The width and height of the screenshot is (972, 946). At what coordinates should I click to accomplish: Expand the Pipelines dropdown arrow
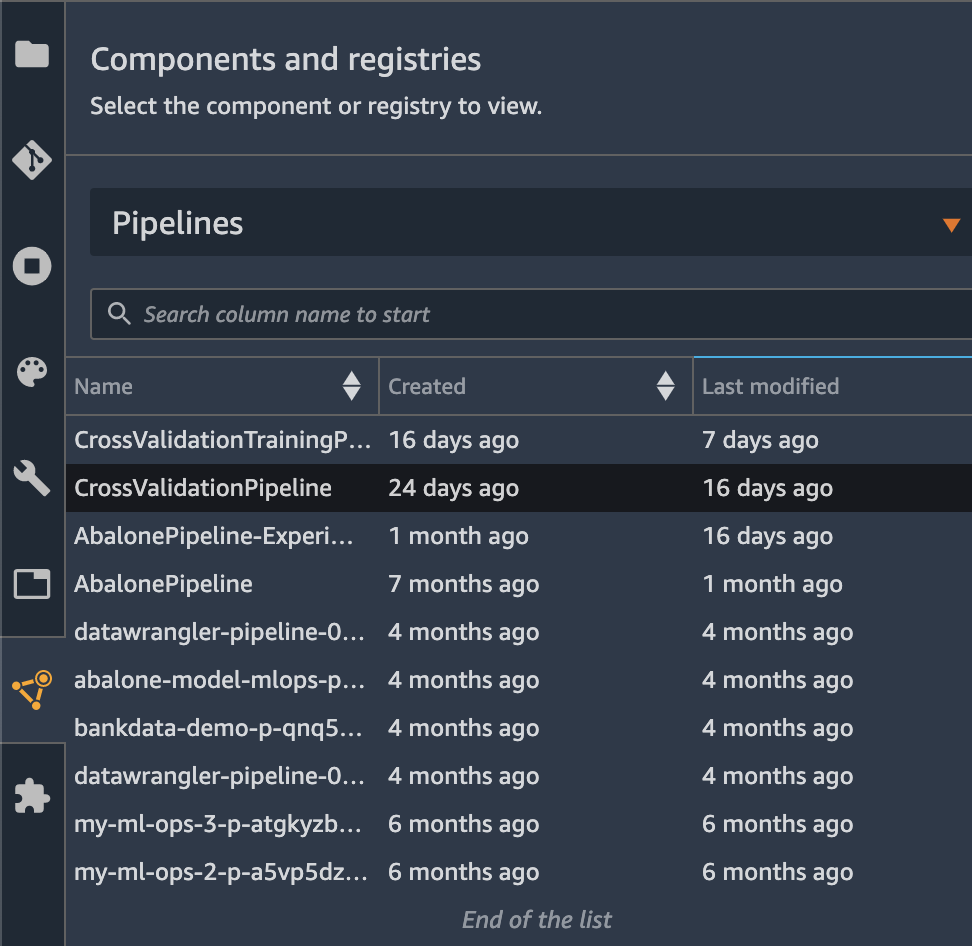pyautogui.click(x=951, y=224)
